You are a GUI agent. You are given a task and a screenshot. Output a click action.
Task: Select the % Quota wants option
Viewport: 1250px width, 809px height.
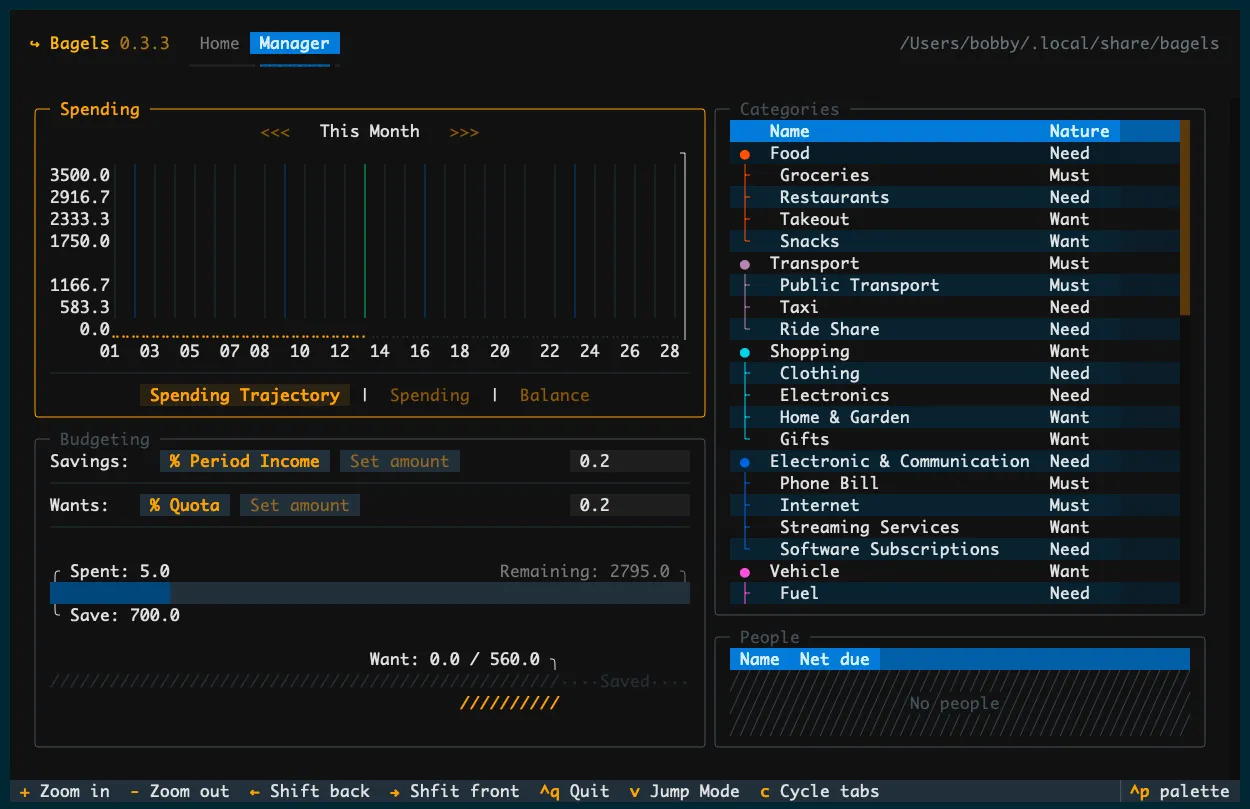185,505
